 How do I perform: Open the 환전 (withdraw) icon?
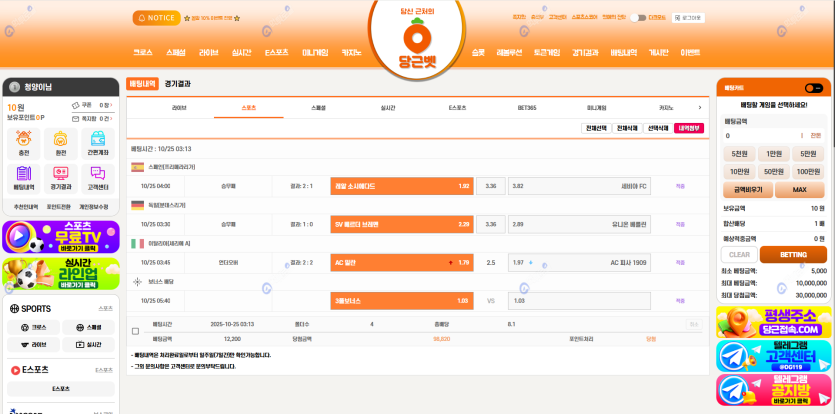point(60,144)
